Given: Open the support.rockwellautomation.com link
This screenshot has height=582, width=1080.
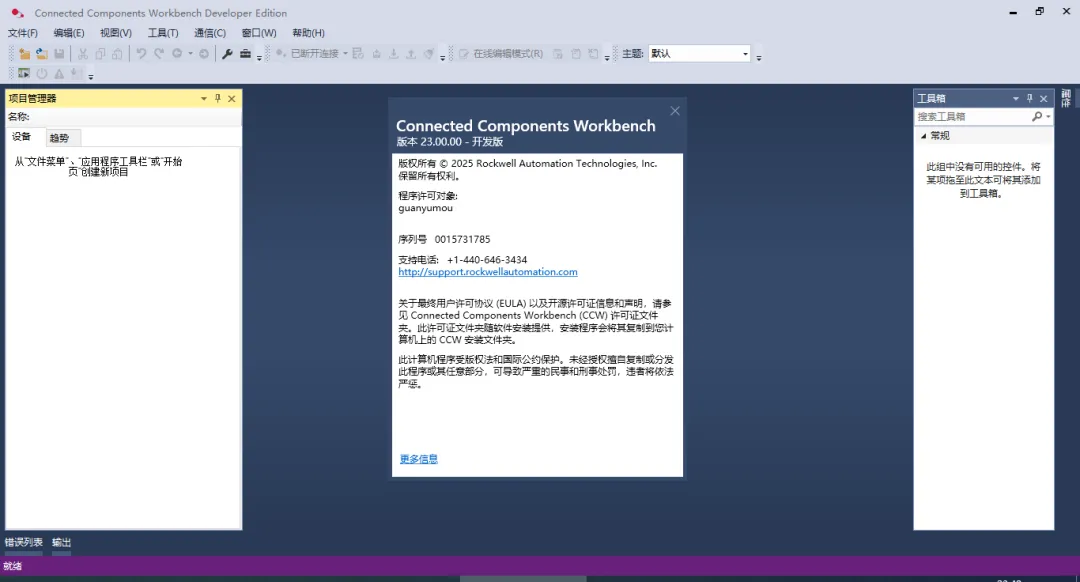Looking at the screenshot, I should pos(488,272).
